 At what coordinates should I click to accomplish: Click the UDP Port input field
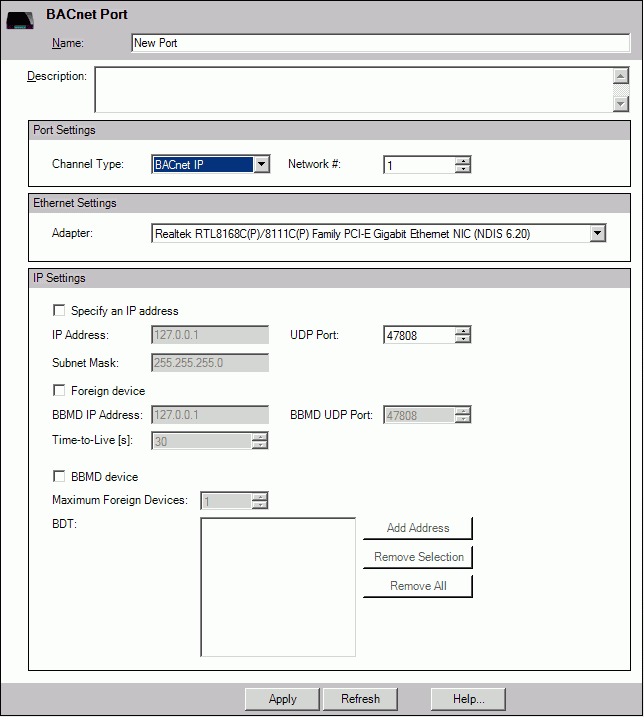(x=418, y=335)
